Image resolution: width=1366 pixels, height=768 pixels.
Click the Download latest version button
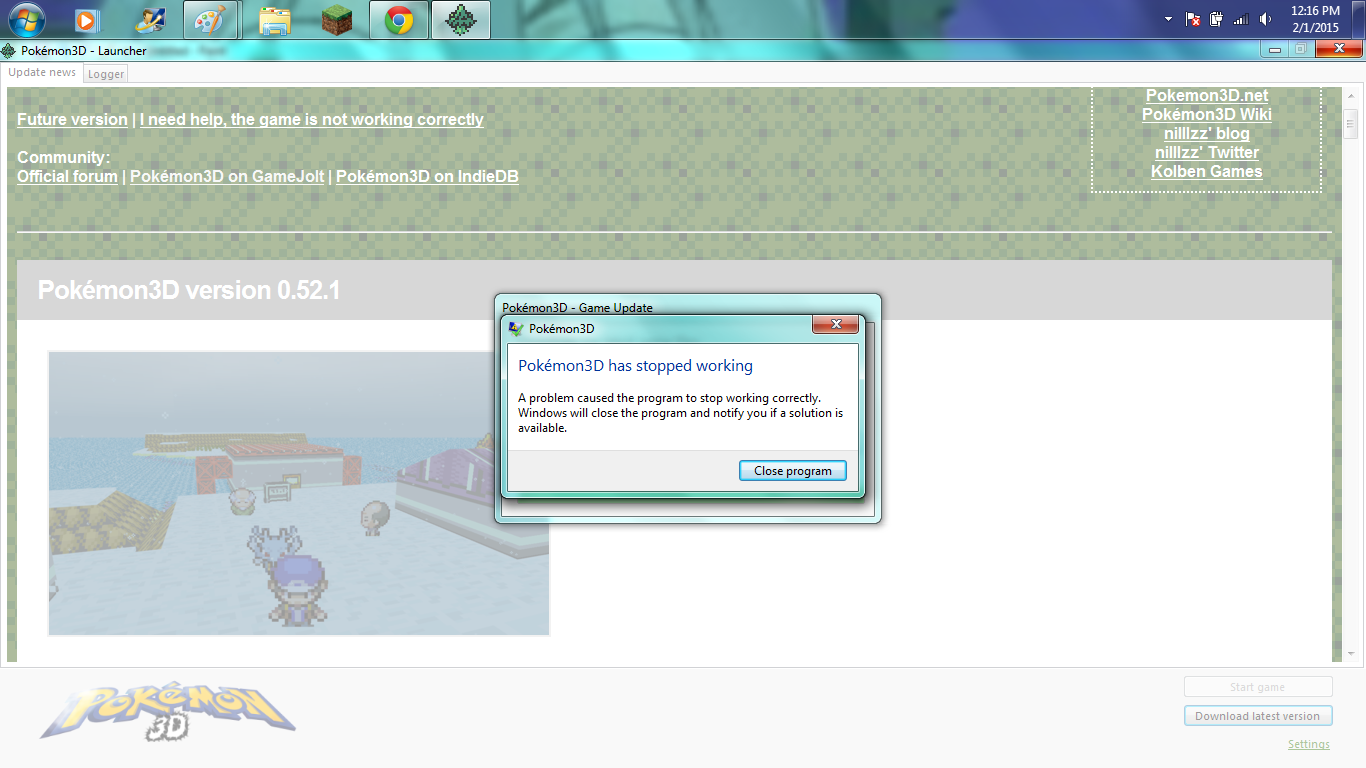pyautogui.click(x=1258, y=716)
